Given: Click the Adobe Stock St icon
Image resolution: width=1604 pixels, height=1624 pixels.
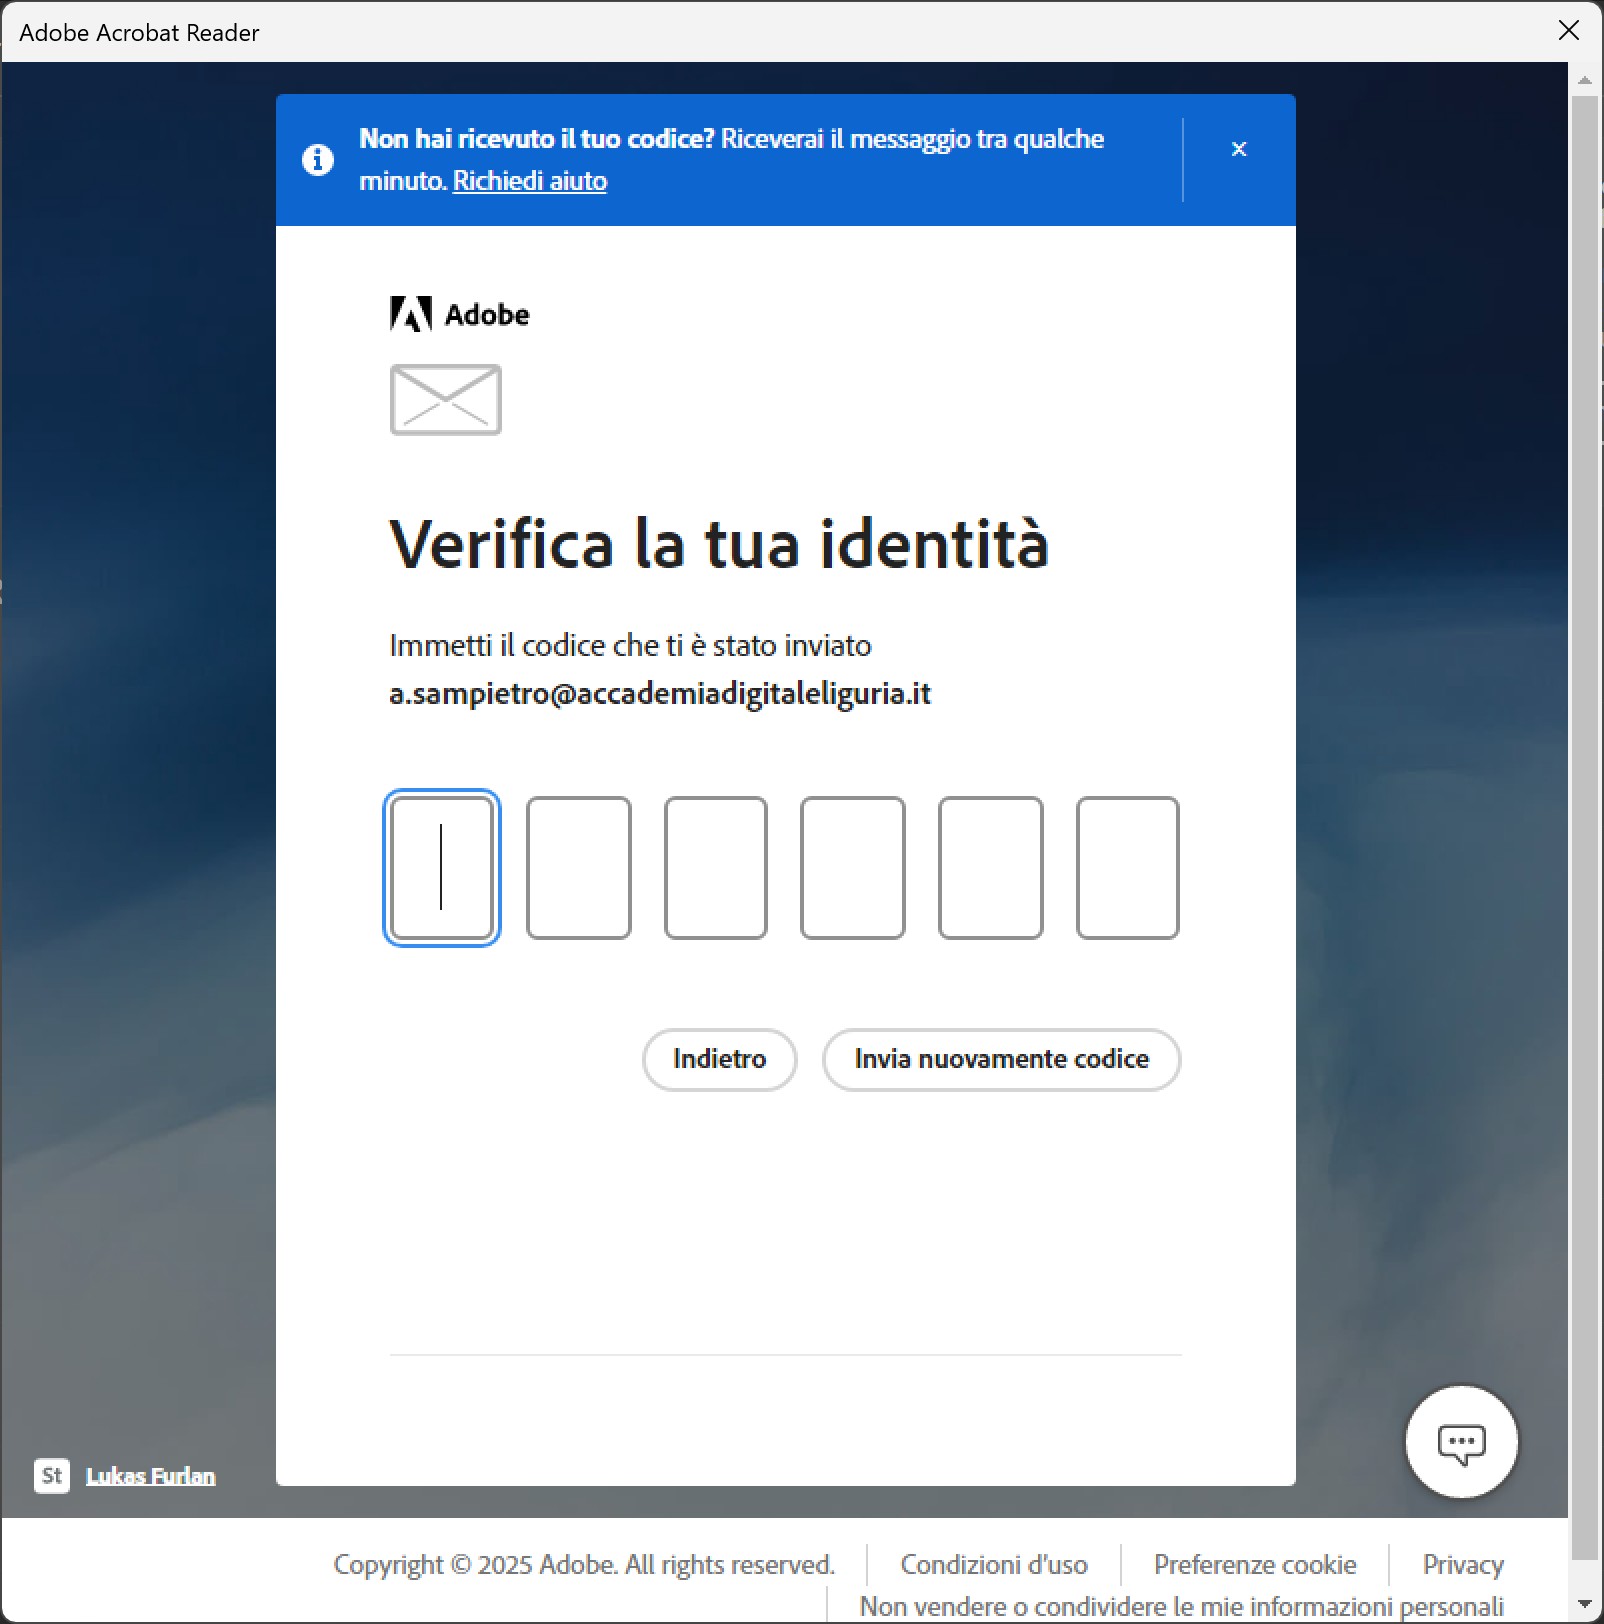Looking at the screenshot, I should 52,1476.
